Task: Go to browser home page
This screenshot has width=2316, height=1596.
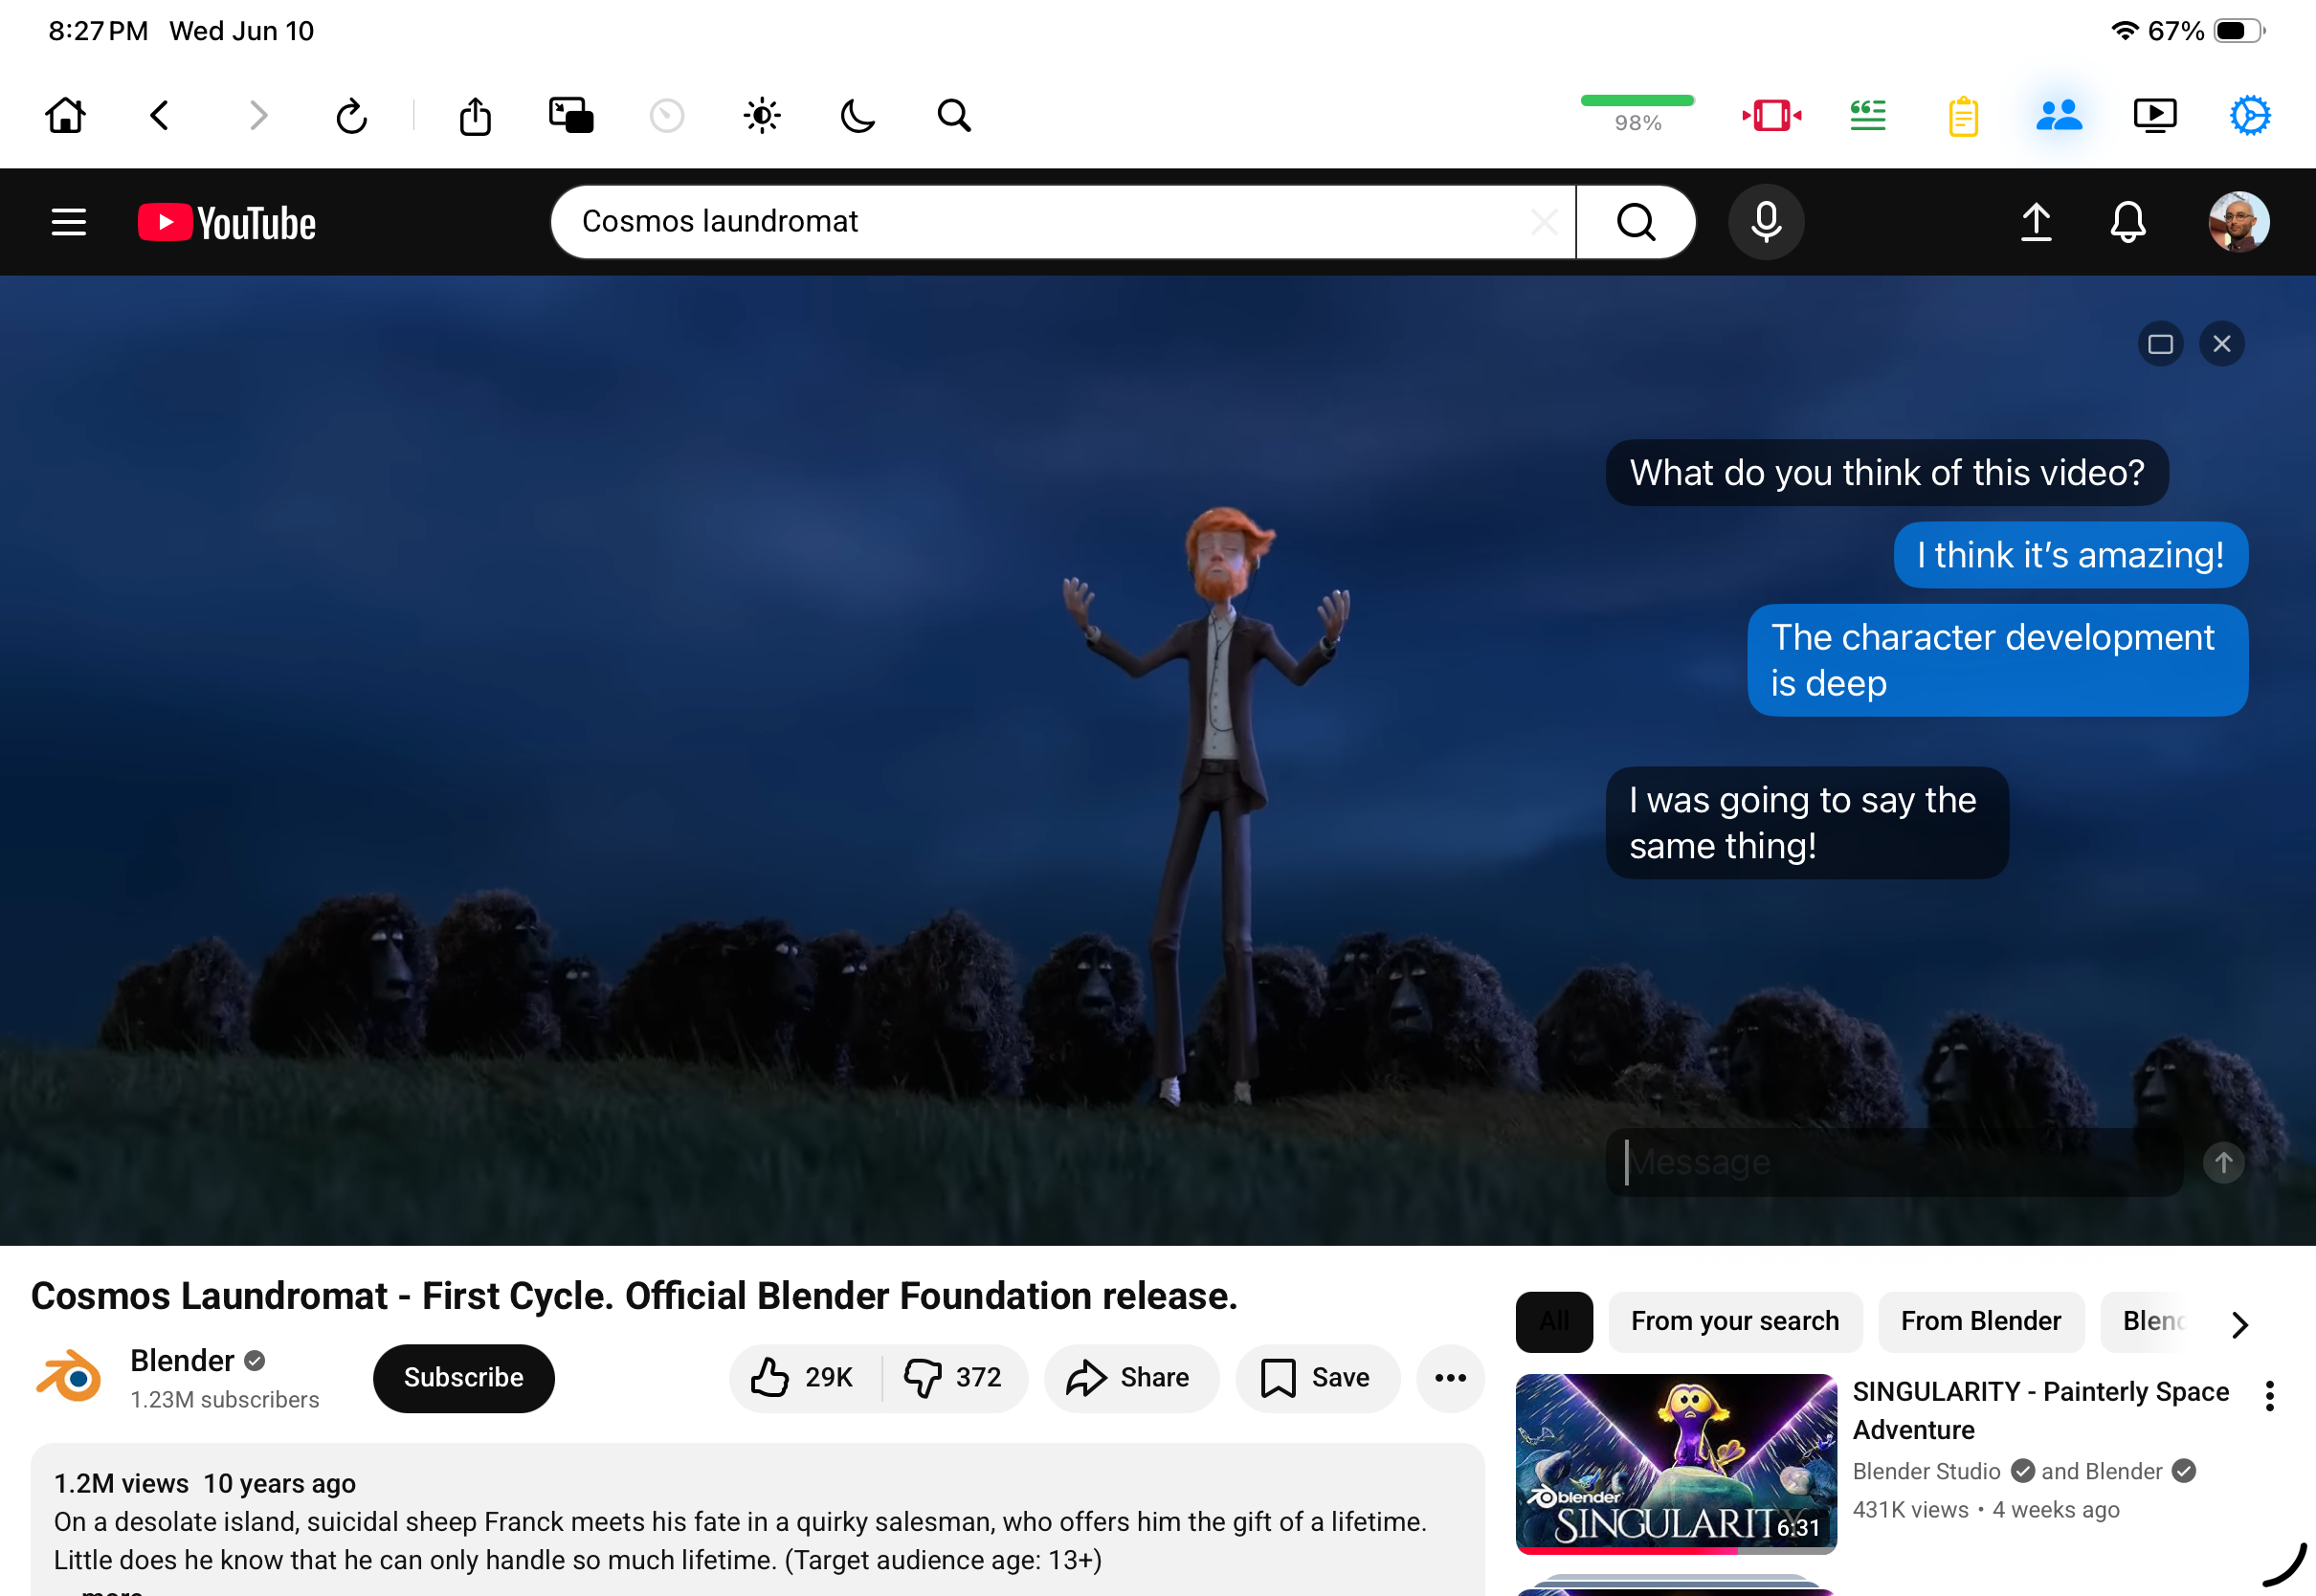Action: pos(66,116)
